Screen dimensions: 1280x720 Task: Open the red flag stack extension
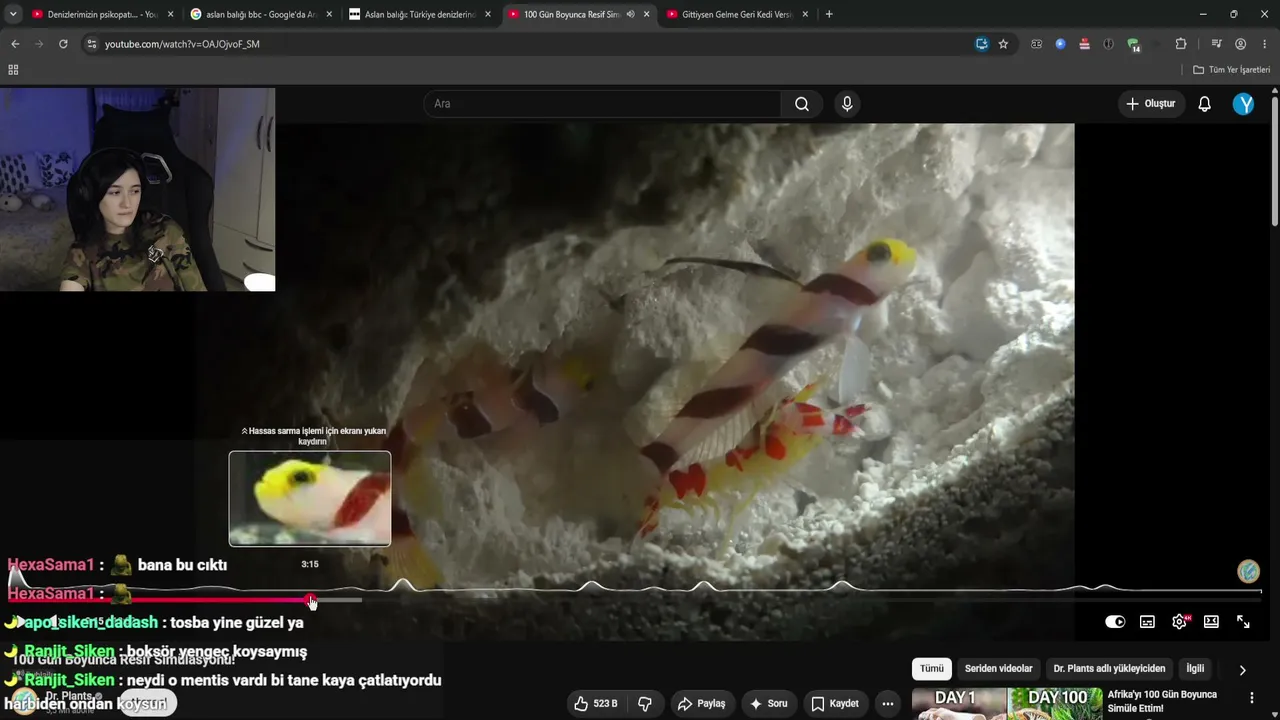point(1084,44)
